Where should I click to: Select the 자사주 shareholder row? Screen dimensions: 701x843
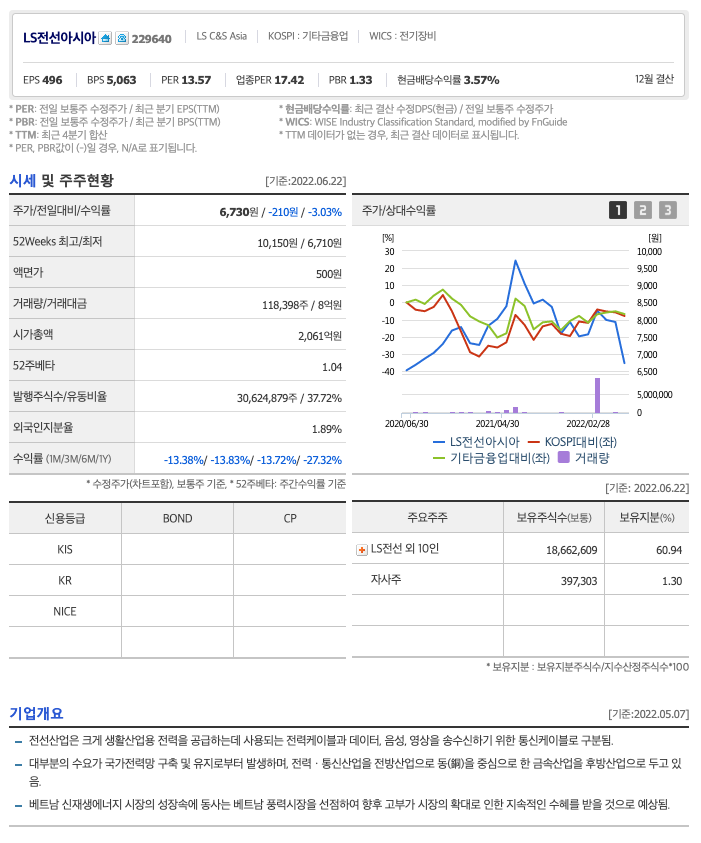[520, 580]
